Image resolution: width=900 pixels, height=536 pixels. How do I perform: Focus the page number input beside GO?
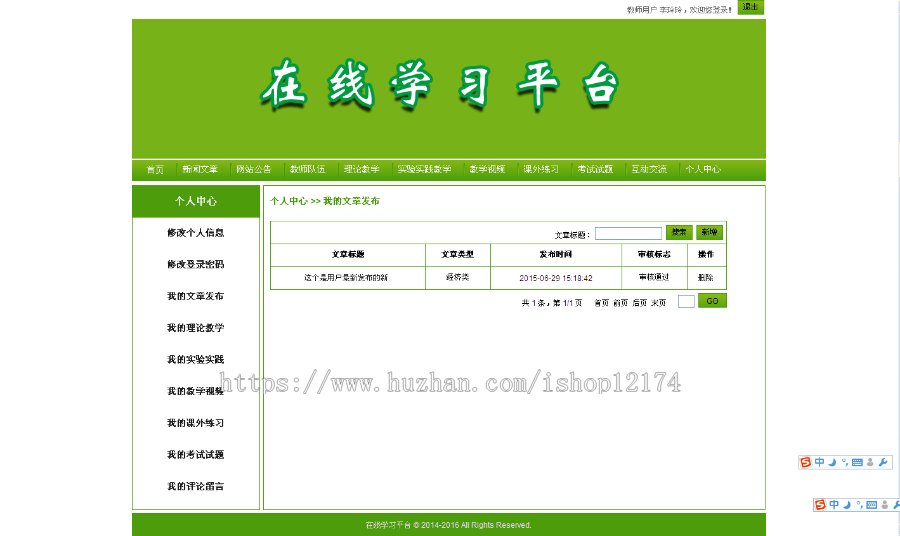pos(686,301)
